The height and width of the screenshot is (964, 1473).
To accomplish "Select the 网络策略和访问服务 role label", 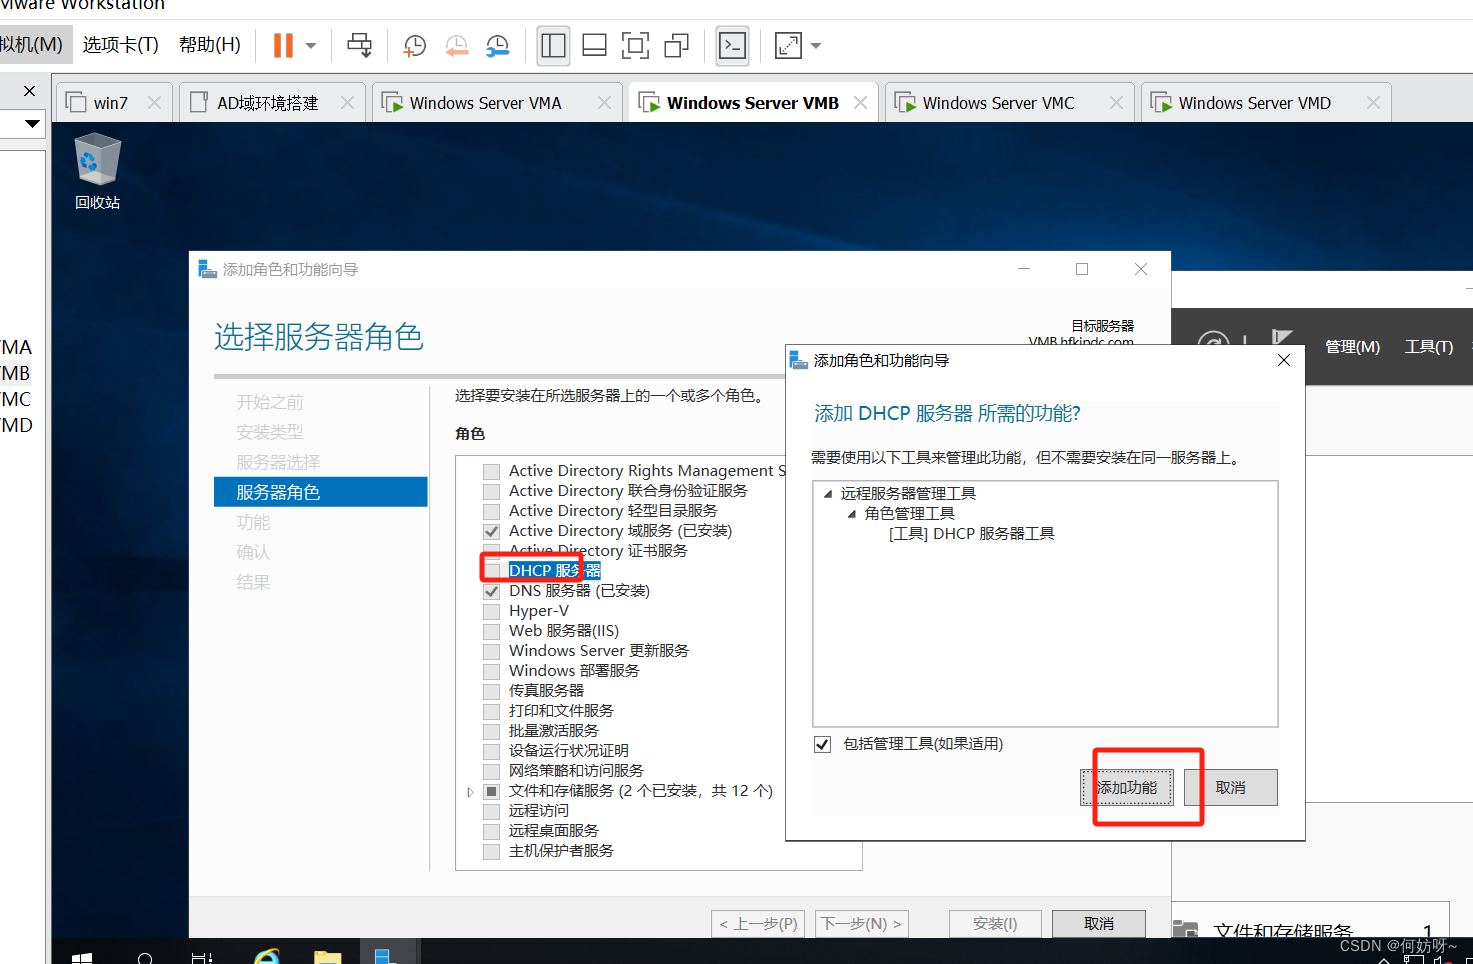I will click(x=576, y=771).
